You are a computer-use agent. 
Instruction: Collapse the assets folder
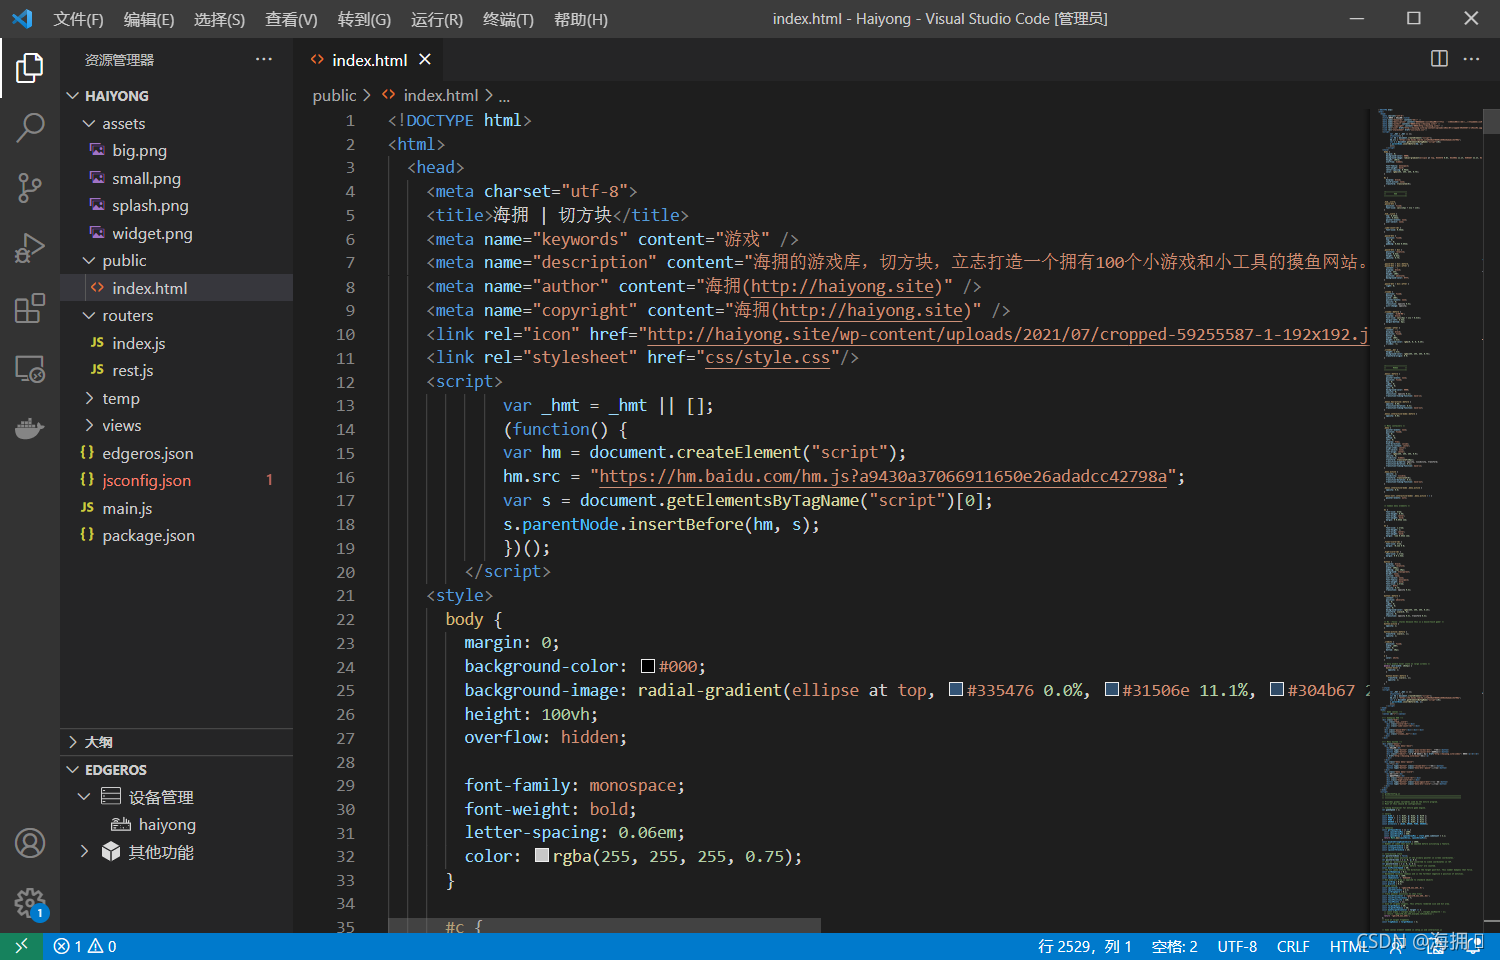click(x=89, y=123)
